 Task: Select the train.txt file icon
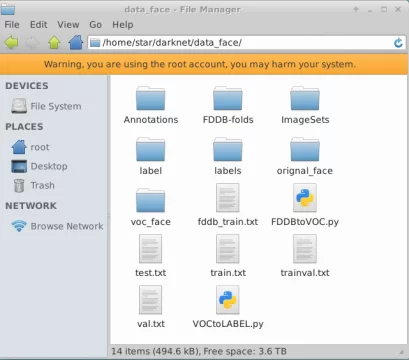(228, 249)
